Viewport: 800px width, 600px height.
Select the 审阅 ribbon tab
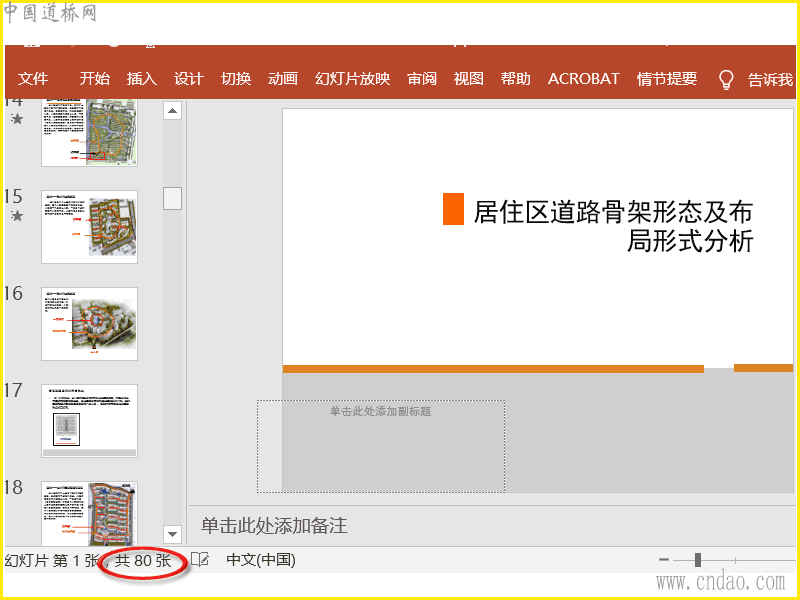pos(422,79)
